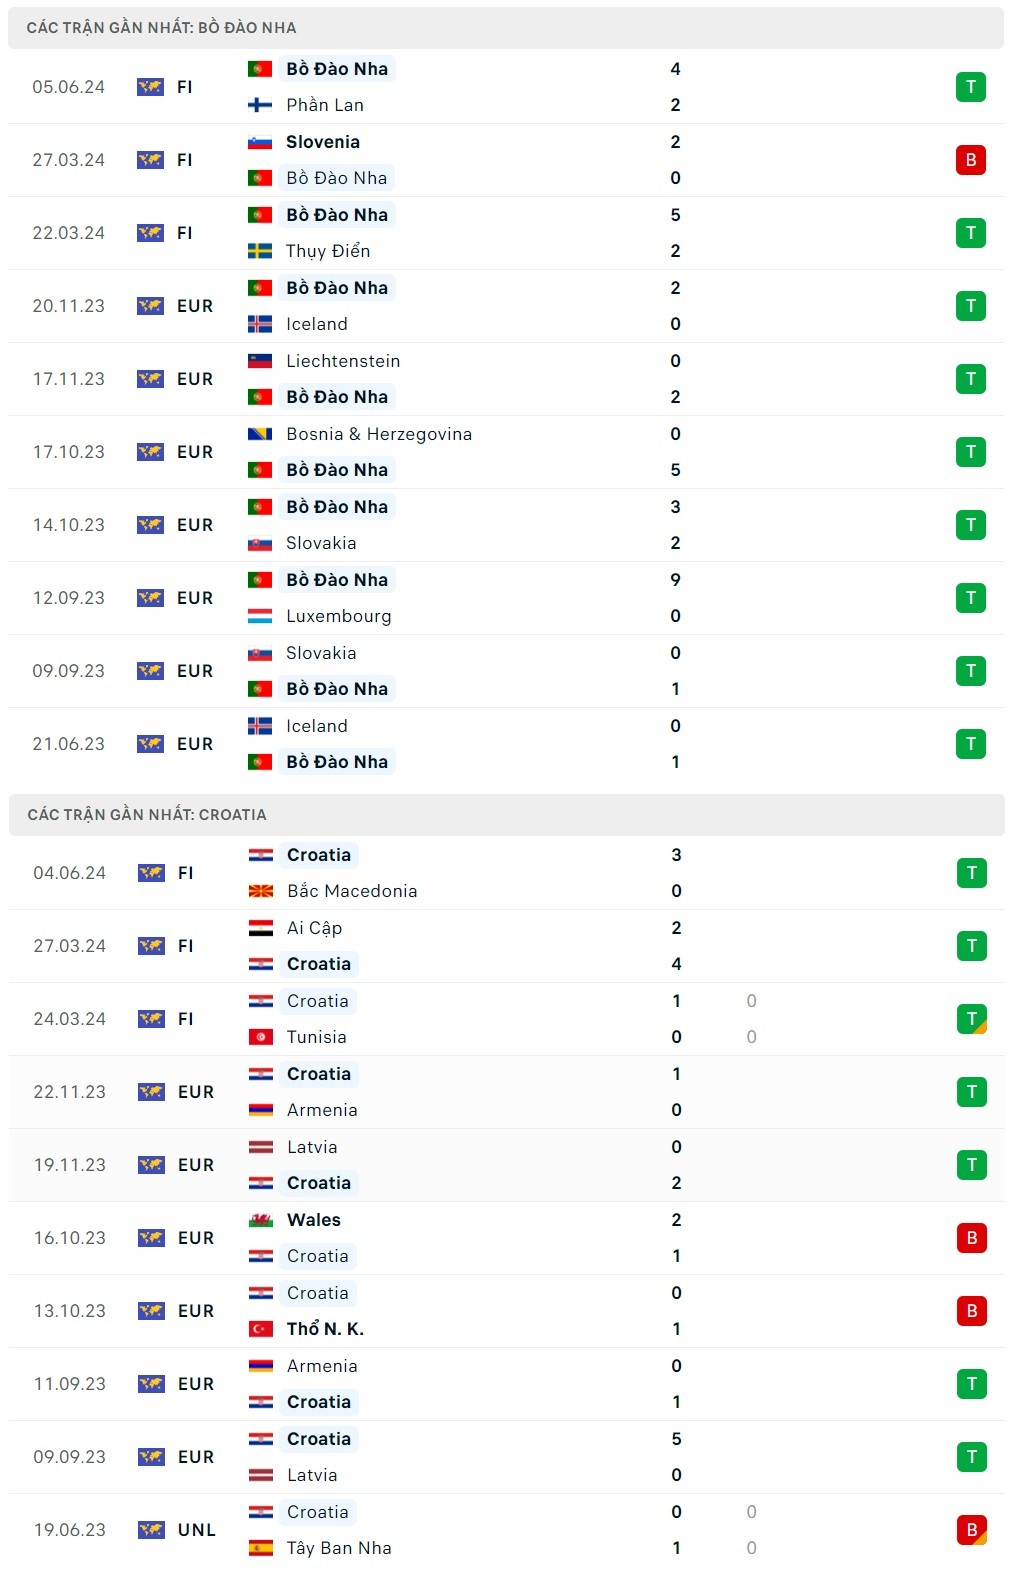Screen dimensions: 1009x1589
Task: Click the red B badge on Wales match
Action: coord(971,1238)
